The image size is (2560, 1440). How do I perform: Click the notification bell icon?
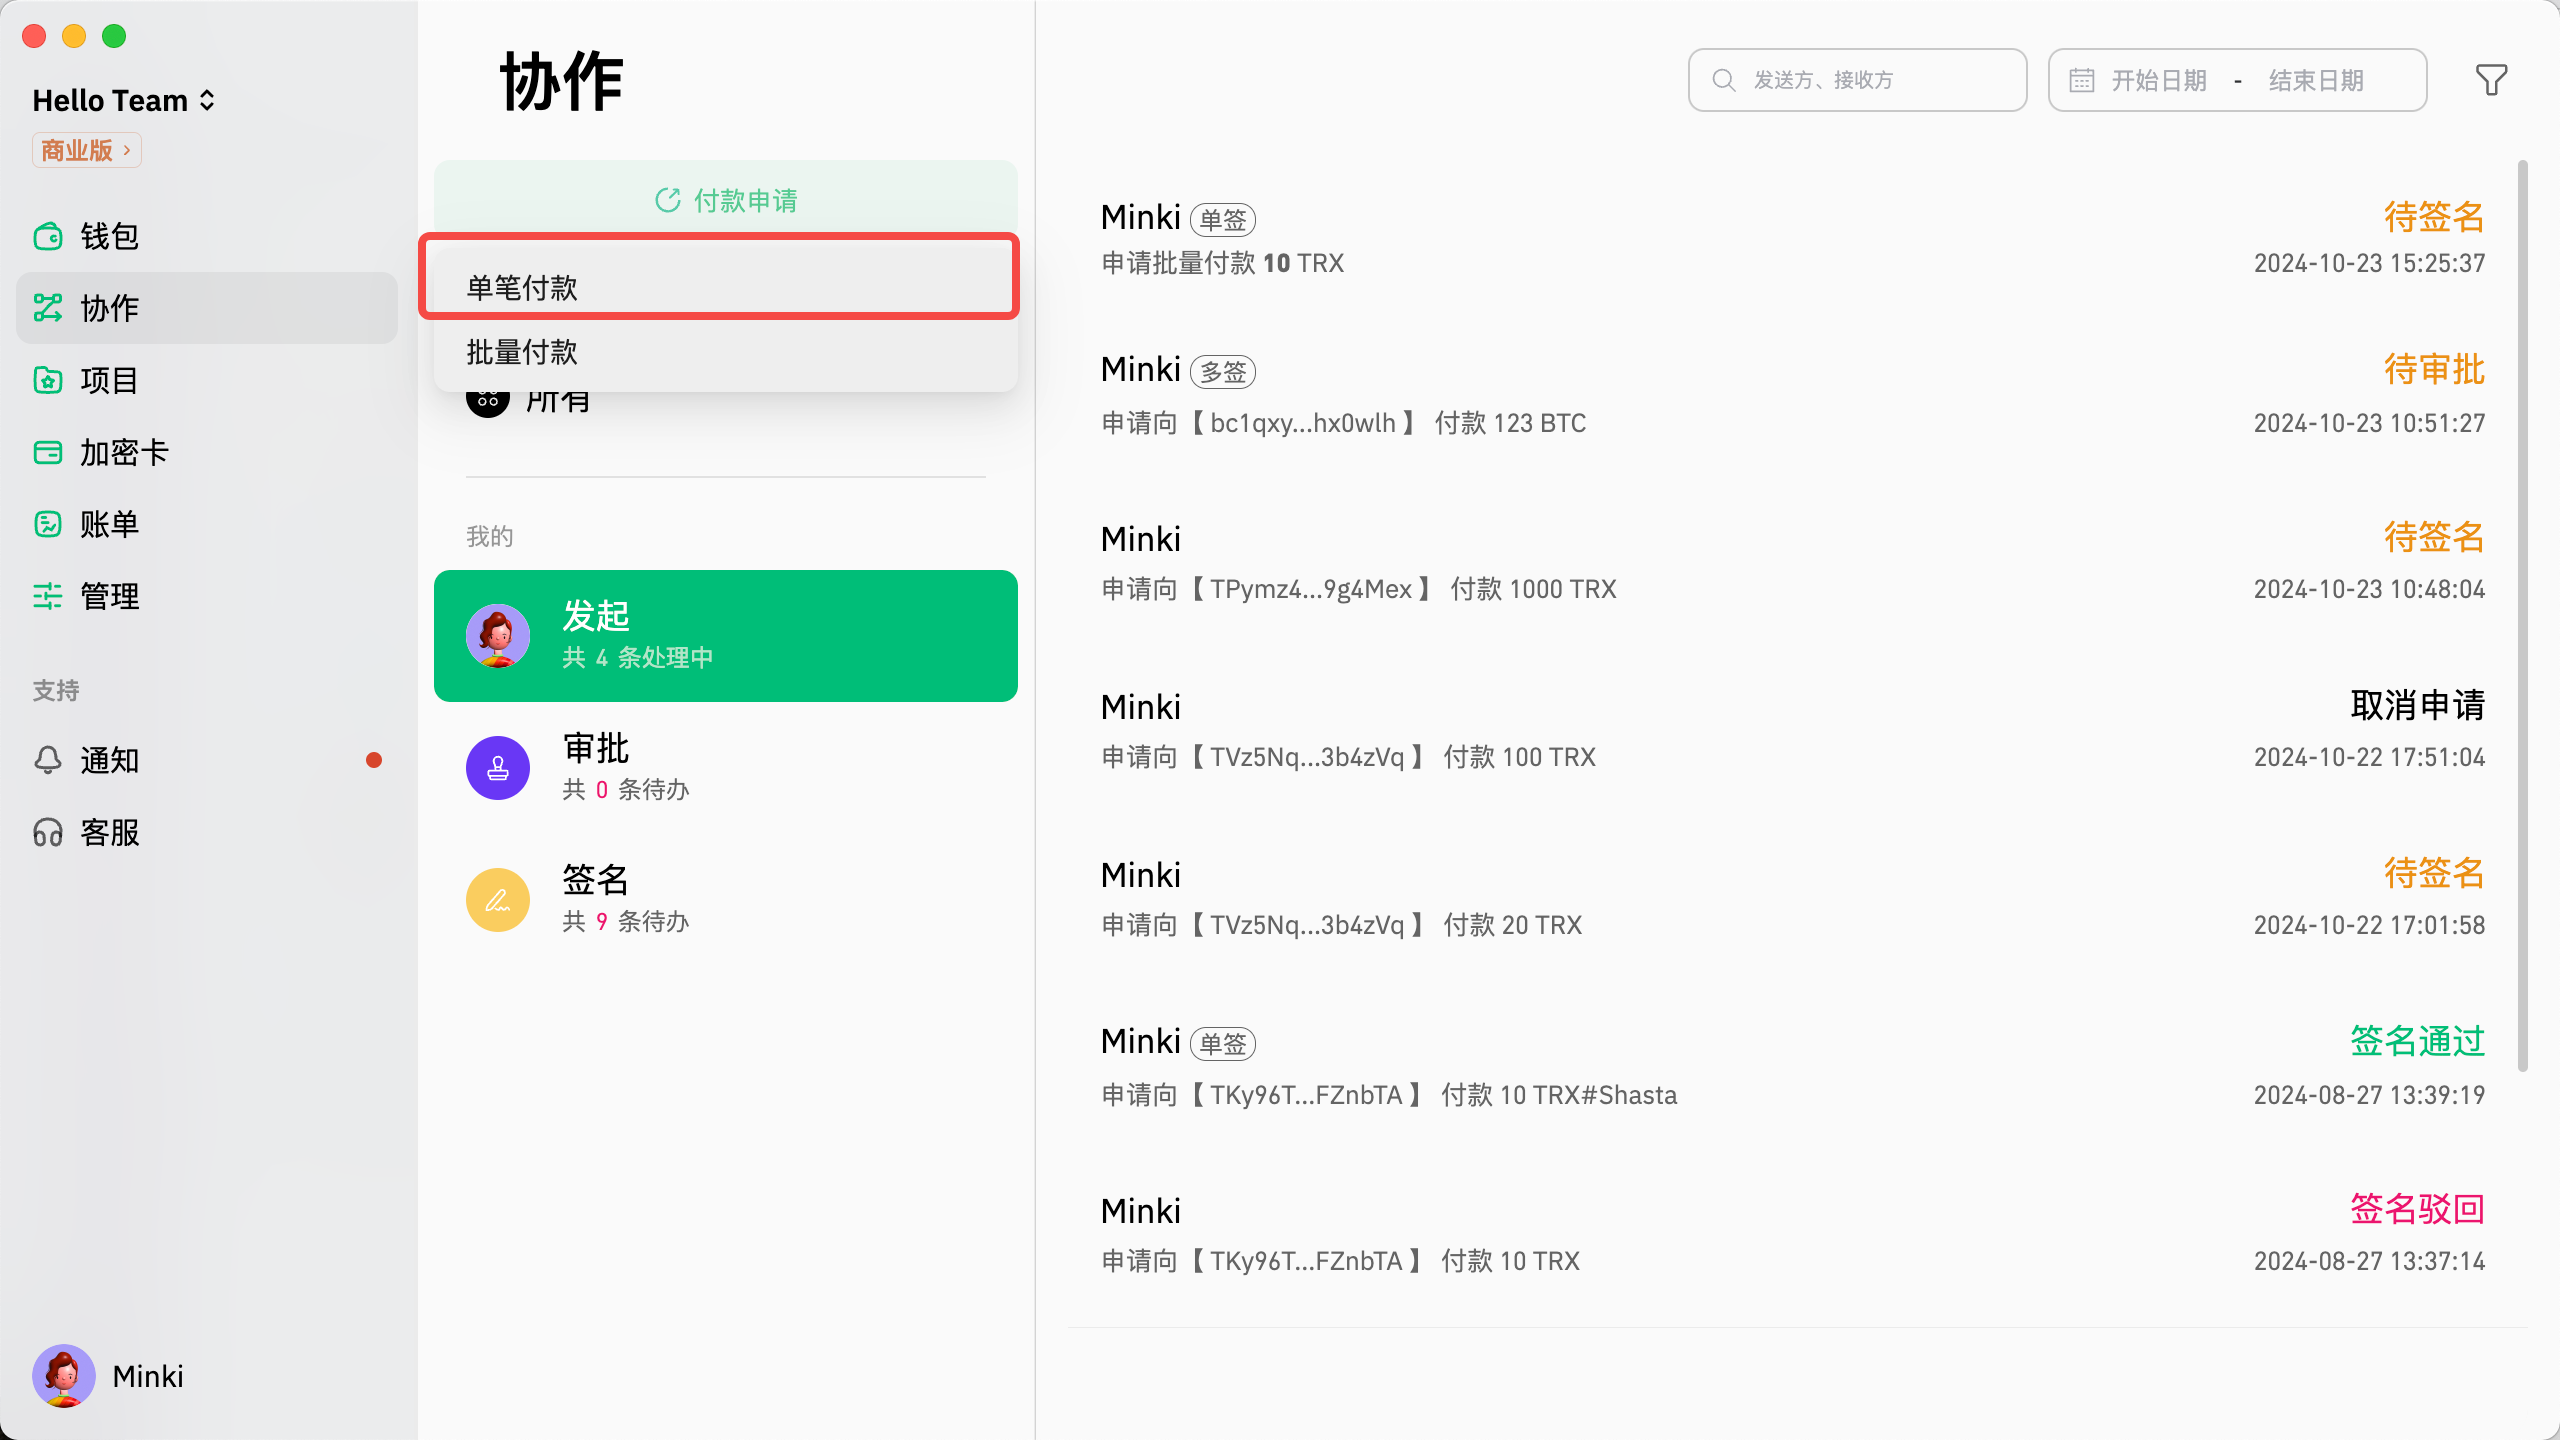pyautogui.click(x=48, y=760)
